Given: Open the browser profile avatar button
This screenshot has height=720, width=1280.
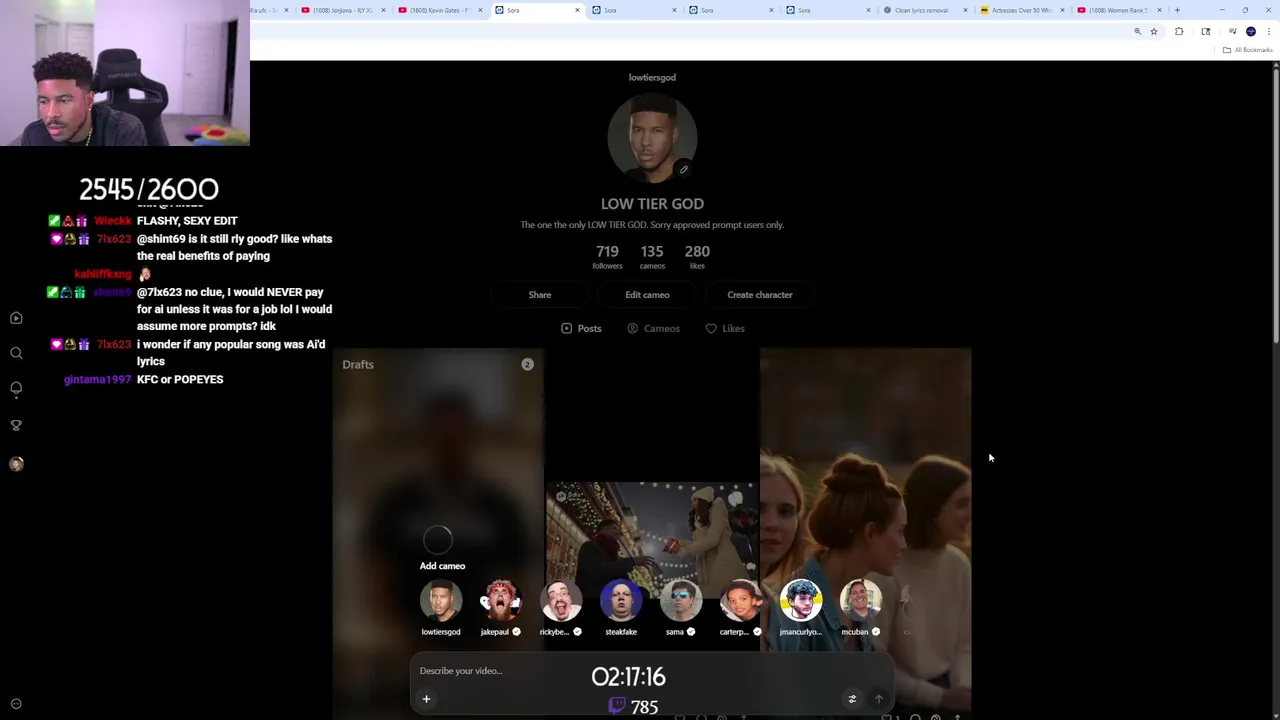Looking at the screenshot, I should coord(1251,32).
